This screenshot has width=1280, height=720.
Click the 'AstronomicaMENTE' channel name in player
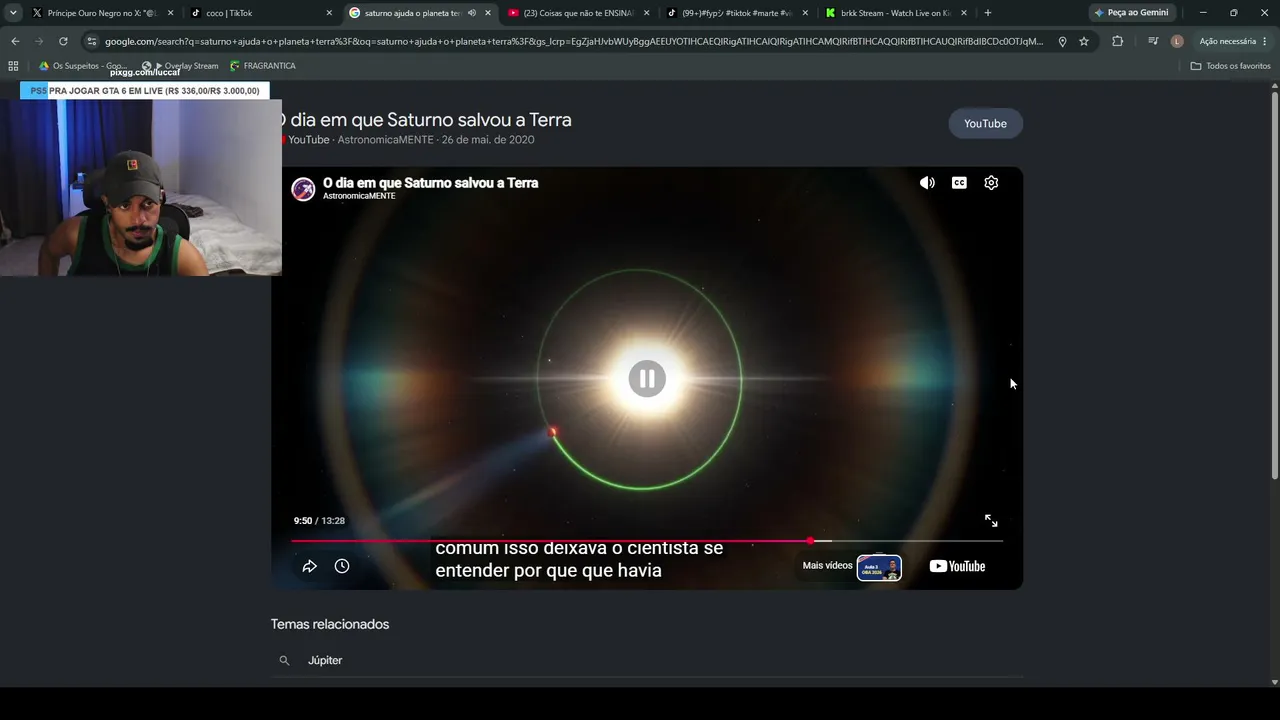pos(359,196)
